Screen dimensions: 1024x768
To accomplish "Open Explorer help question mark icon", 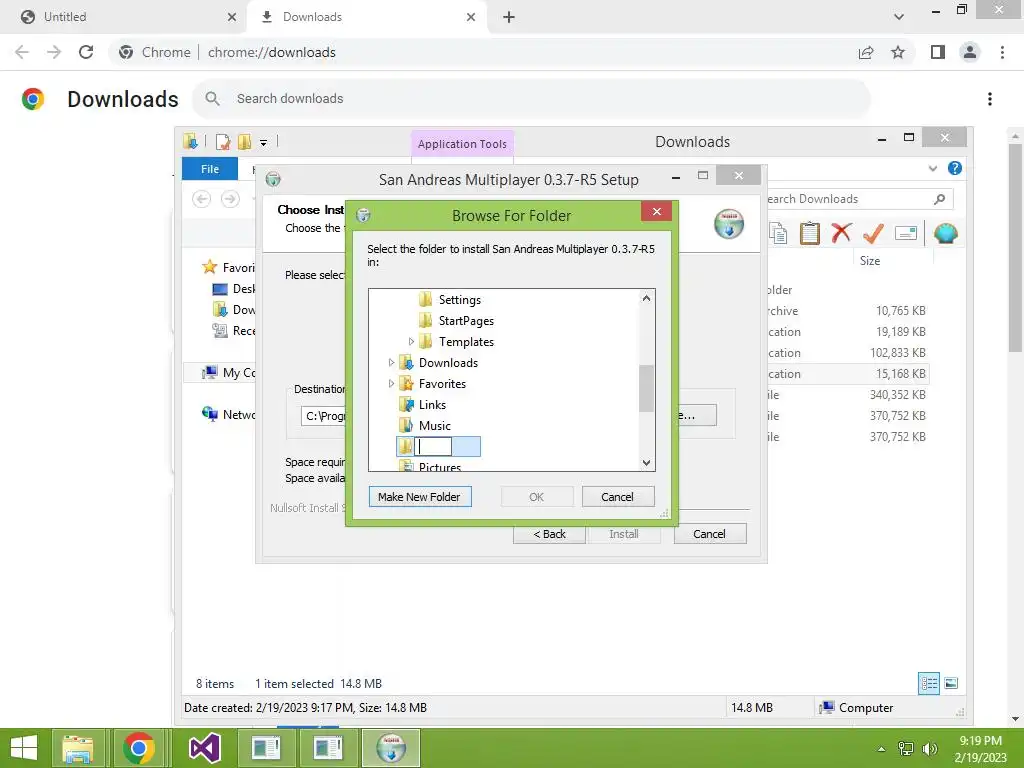I will coord(955,168).
